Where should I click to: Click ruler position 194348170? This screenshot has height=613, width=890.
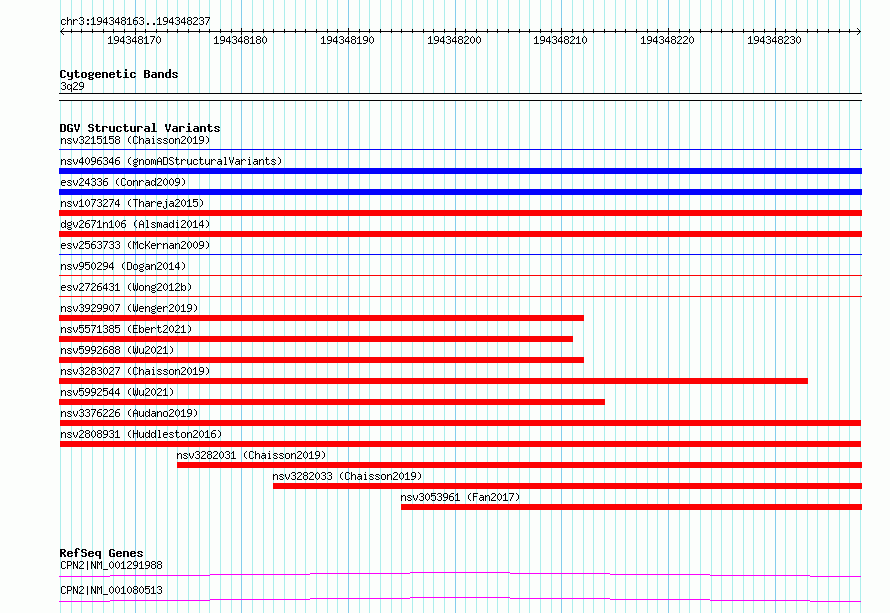pyautogui.click(x=135, y=40)
